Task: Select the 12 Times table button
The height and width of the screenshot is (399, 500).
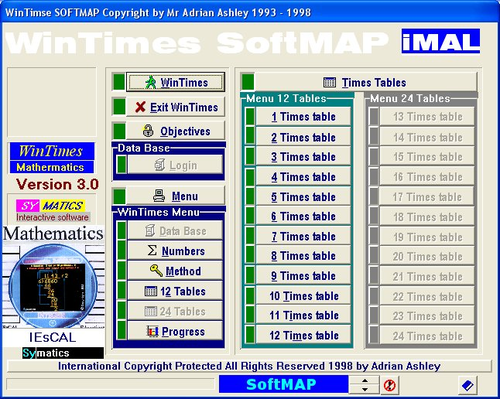Action: 303,335
